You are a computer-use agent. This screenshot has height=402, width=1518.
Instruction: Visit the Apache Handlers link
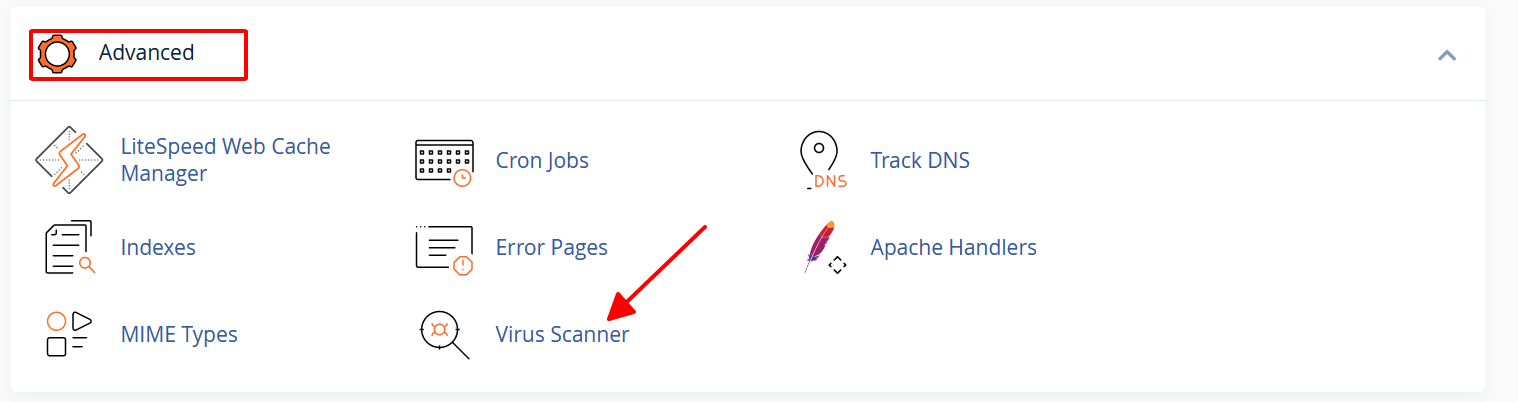click(x=954, y=247)
